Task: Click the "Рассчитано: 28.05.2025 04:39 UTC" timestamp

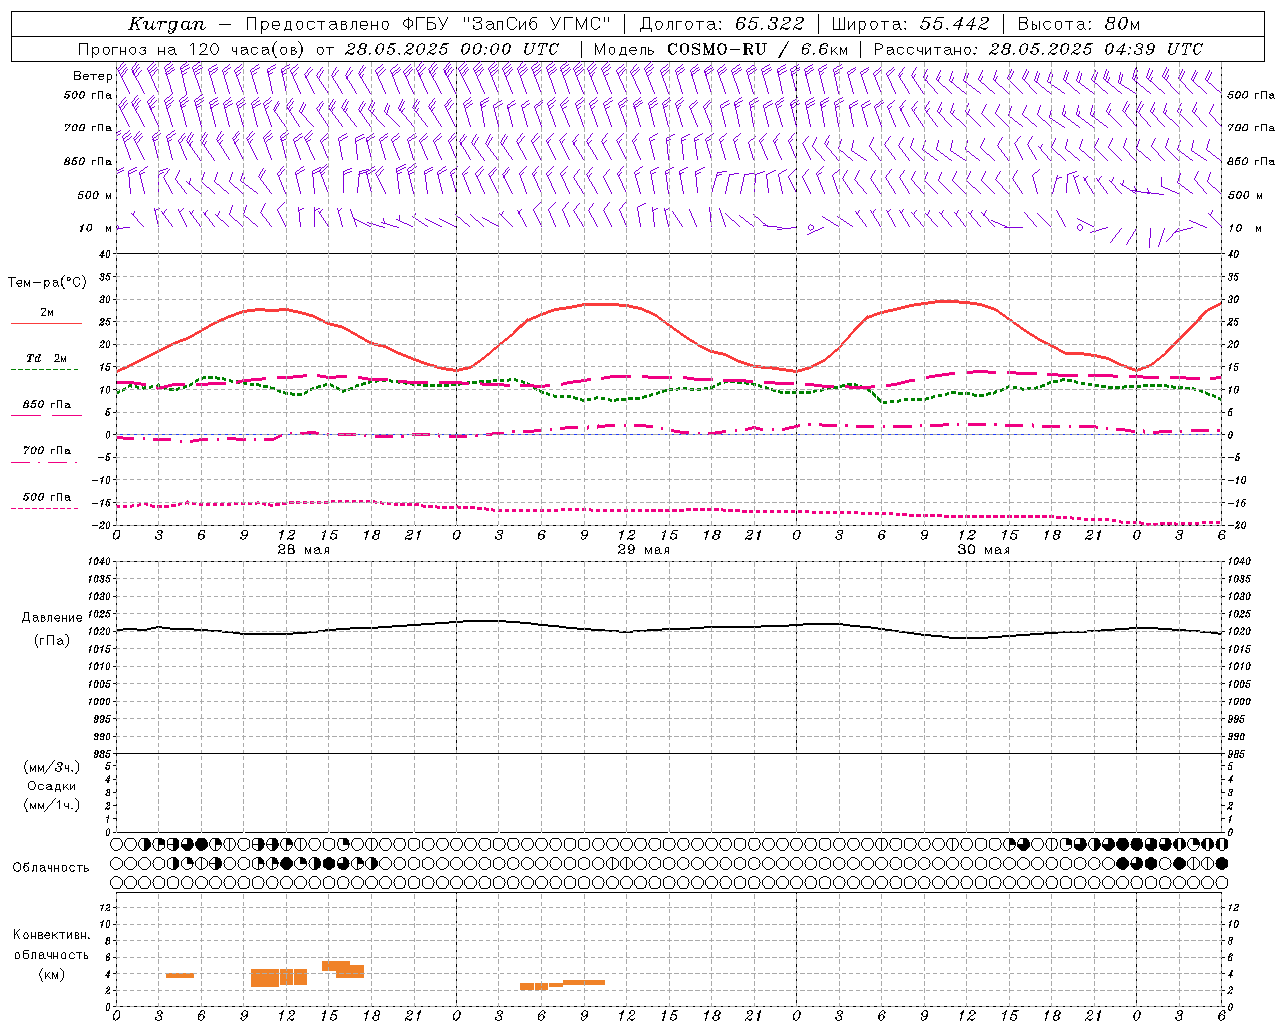Action: tap(1038, 49)
